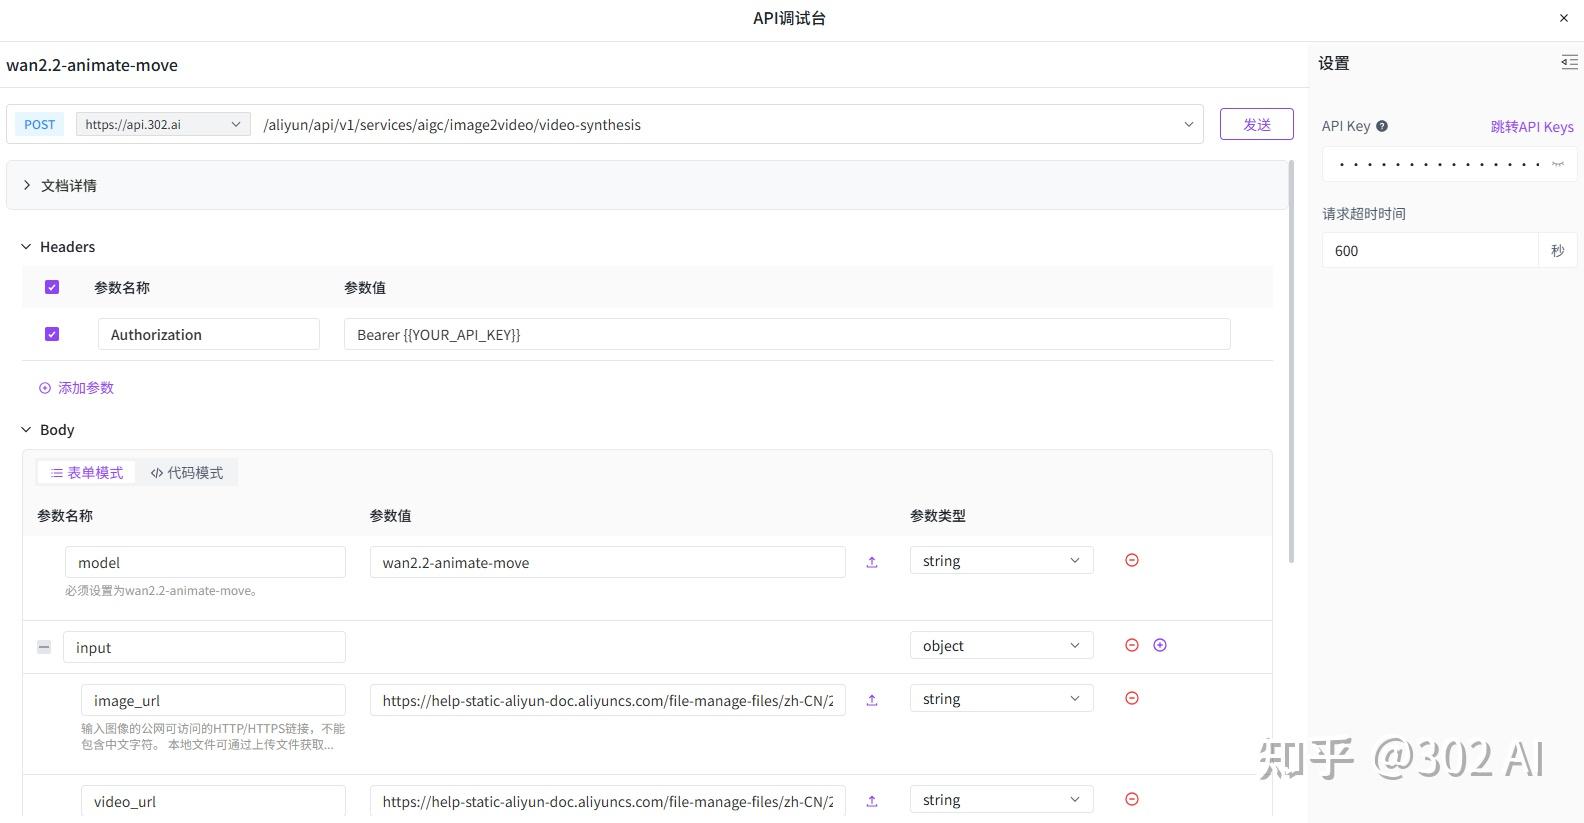Remove the image_url parameter row

coord(1132,699)
